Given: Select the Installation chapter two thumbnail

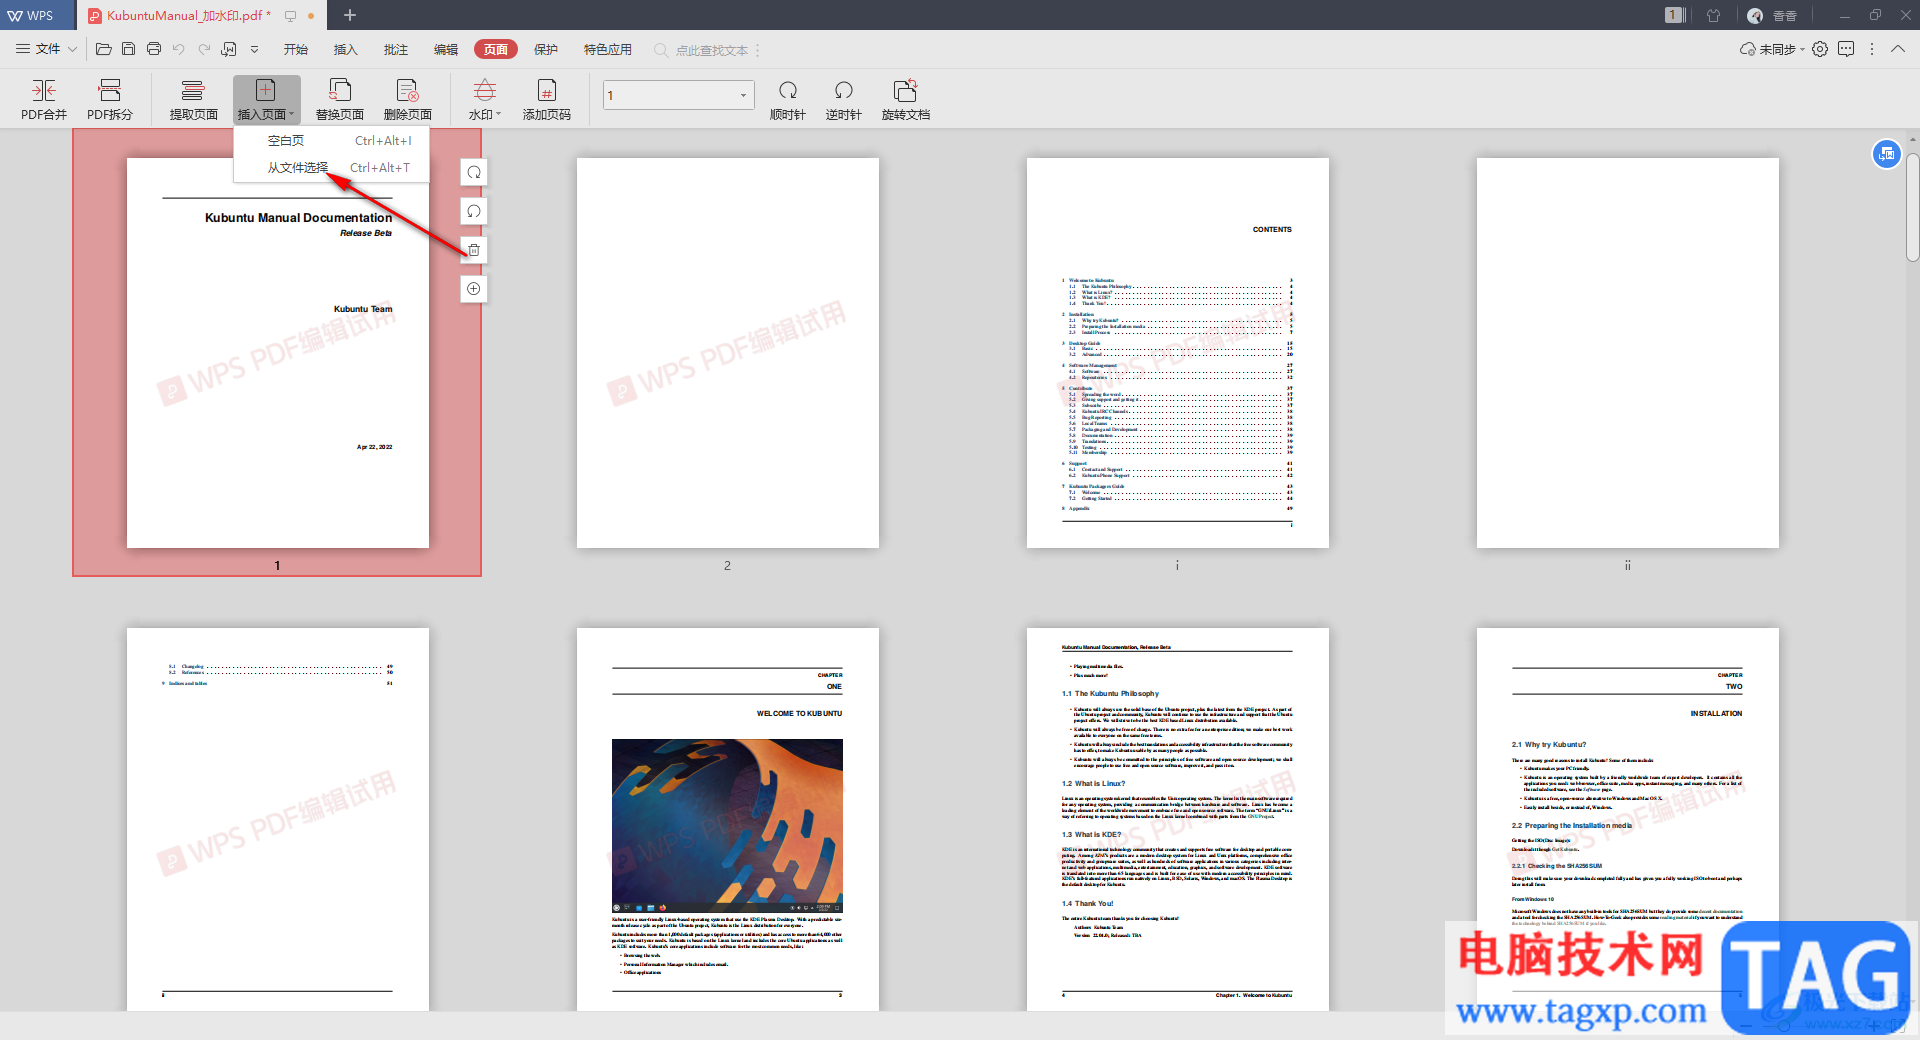Looking at the screenshot, I should point(1628,819).
